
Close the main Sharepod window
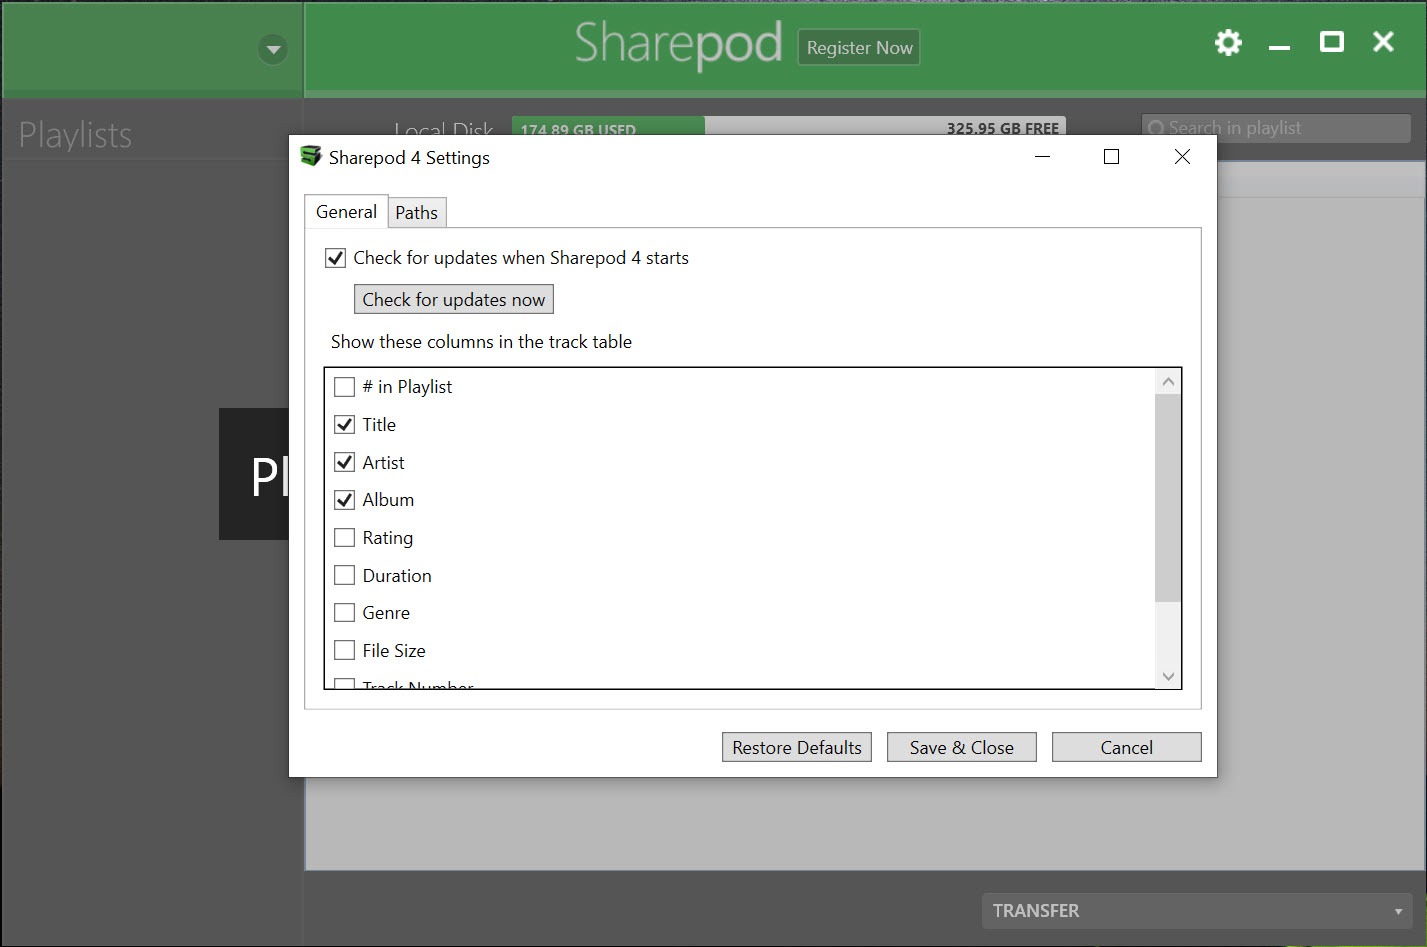pos(1383,42)
